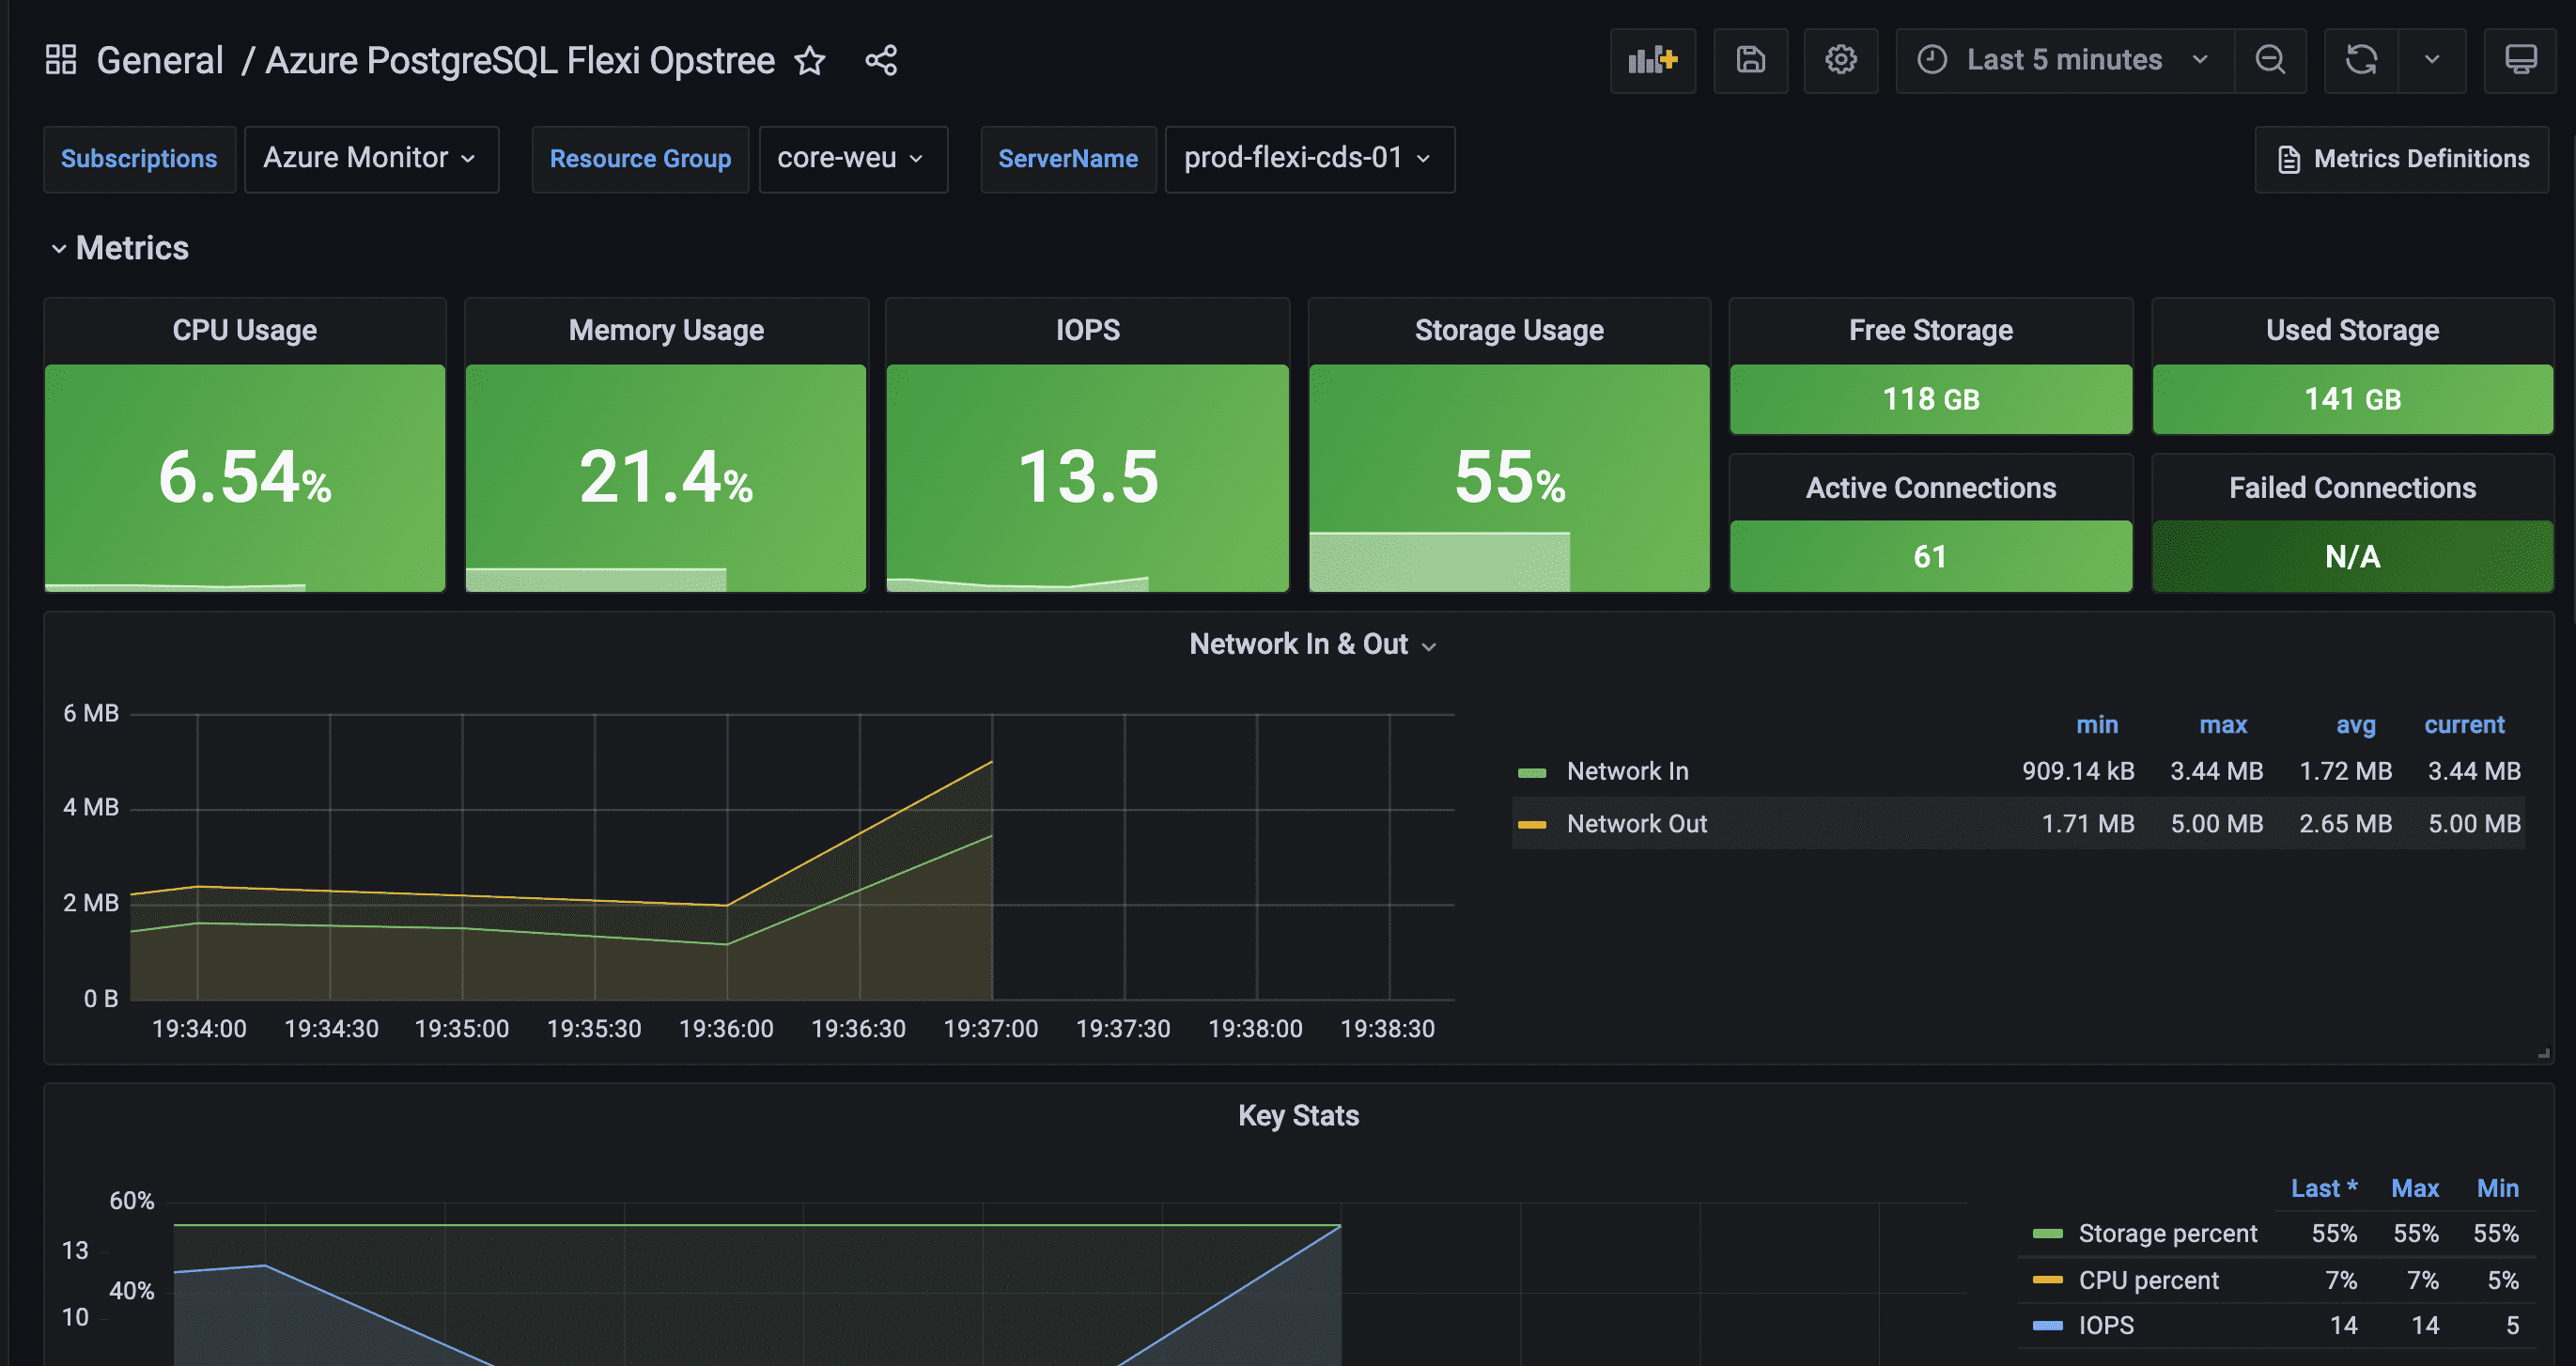Star the dashboard as favorite

pyautogui.click(x=809, y=61)
